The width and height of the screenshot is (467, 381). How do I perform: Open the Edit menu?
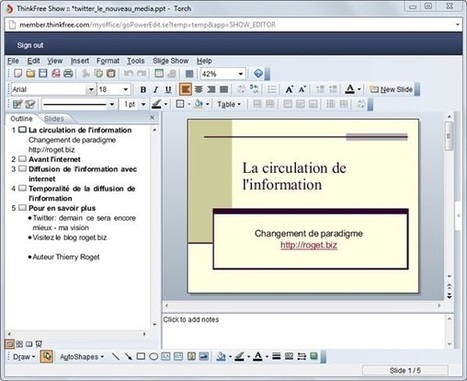33,61
